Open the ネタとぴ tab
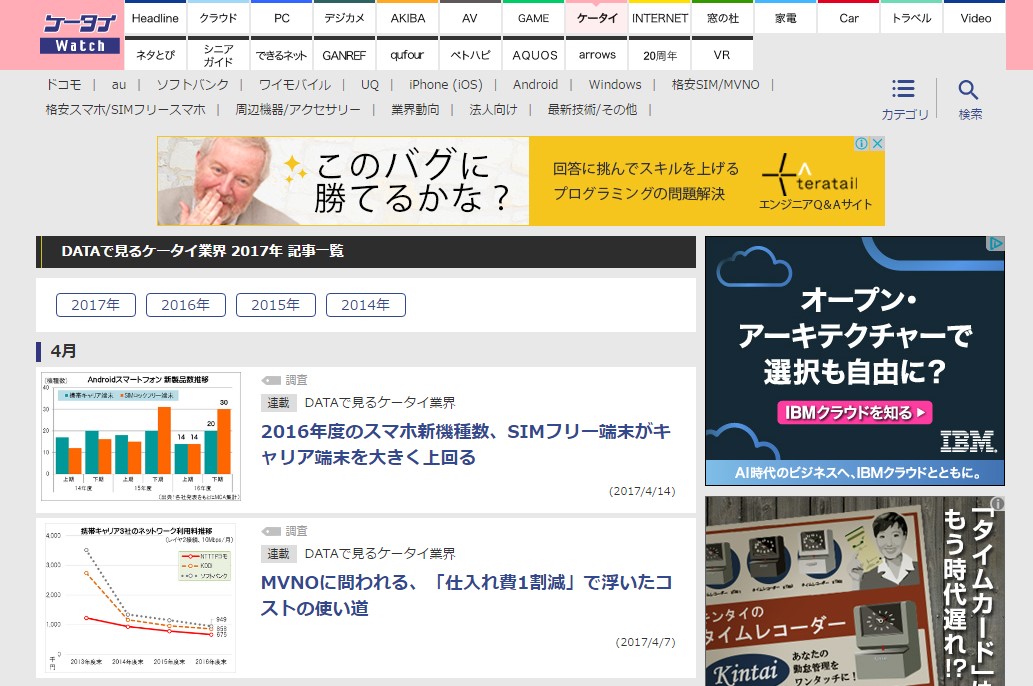 click(x=155, y=55)
